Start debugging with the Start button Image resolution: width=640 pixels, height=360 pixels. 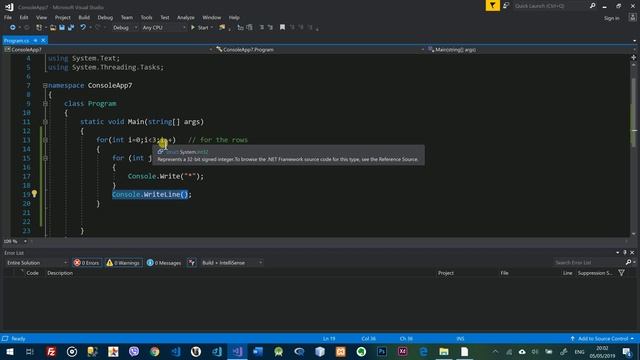[x=200, y=27]
